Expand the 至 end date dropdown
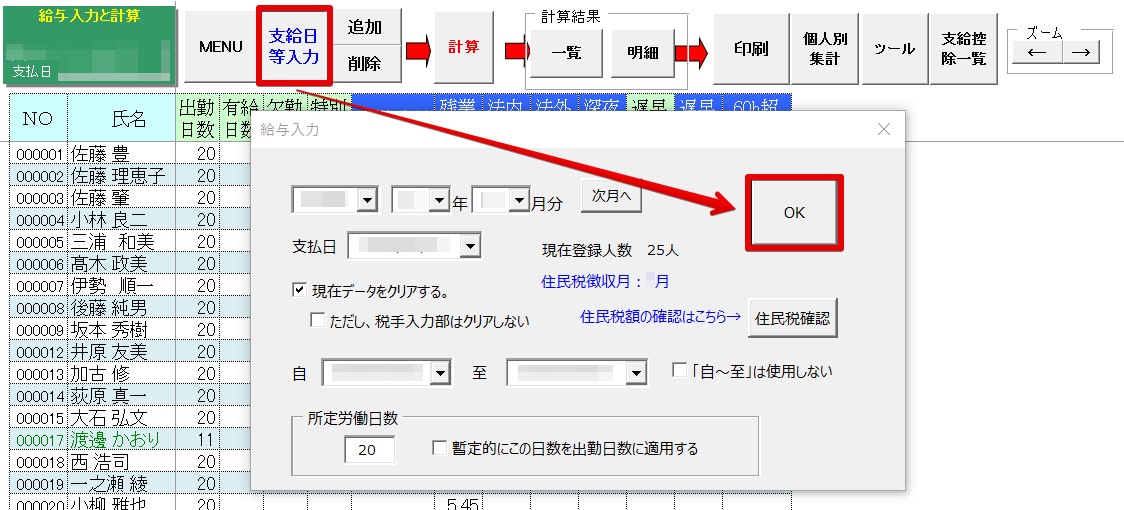This screenshot has height=510, width=1124. tap(636, 373)
